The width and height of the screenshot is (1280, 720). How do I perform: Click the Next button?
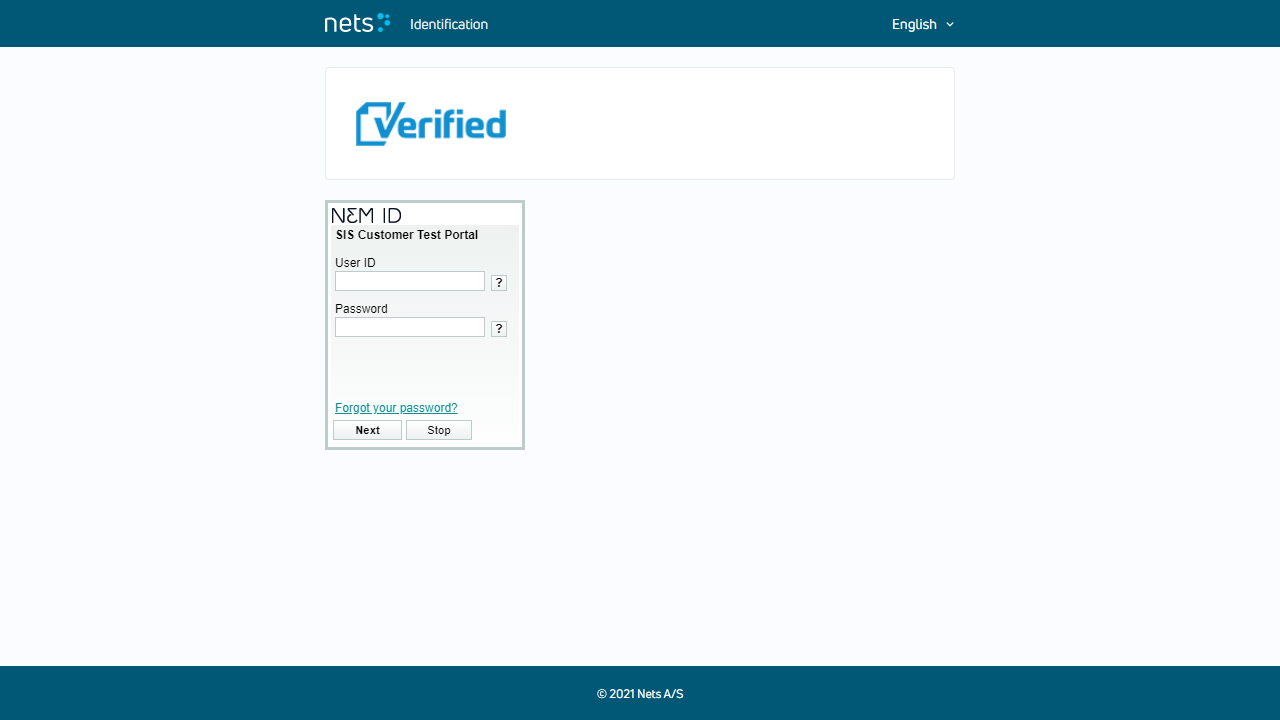tap(368, 430)
